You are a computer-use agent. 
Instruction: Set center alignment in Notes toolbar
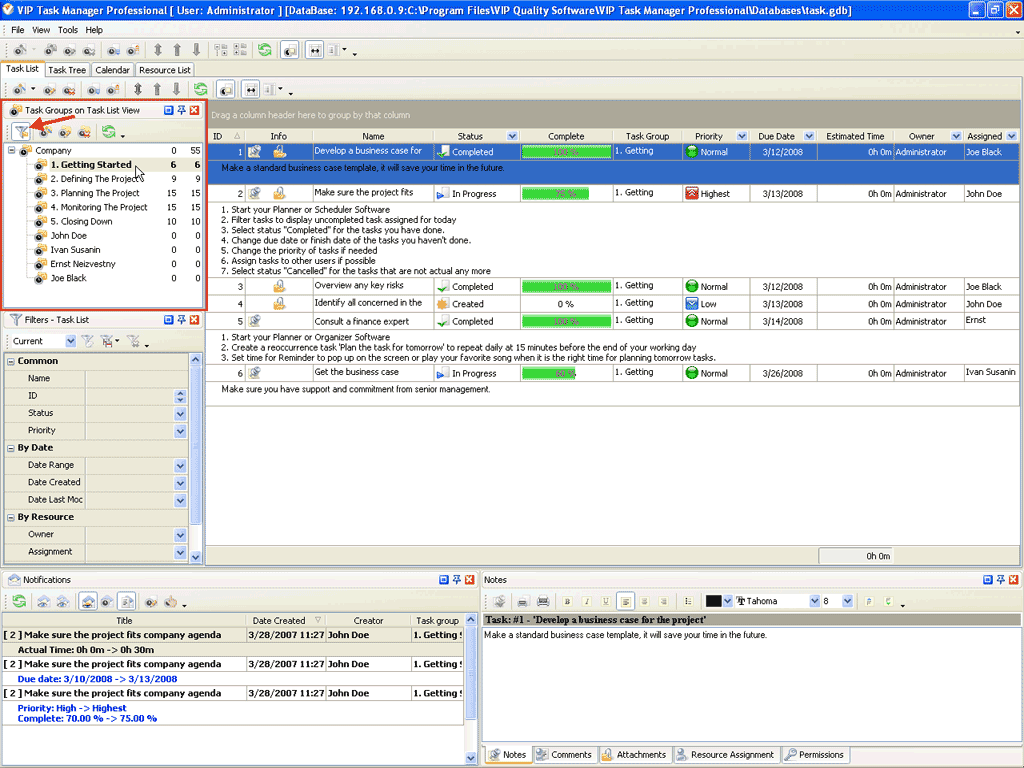click(644, 601)
